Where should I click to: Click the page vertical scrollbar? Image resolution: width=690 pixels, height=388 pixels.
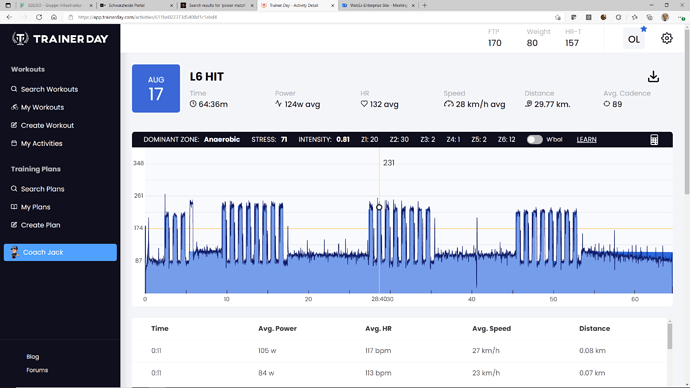click(x=687, y=112)
